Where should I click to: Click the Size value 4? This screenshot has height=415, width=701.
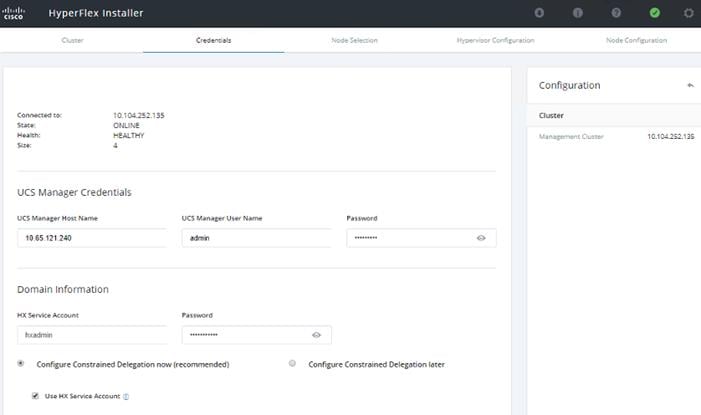click(115, 146)
